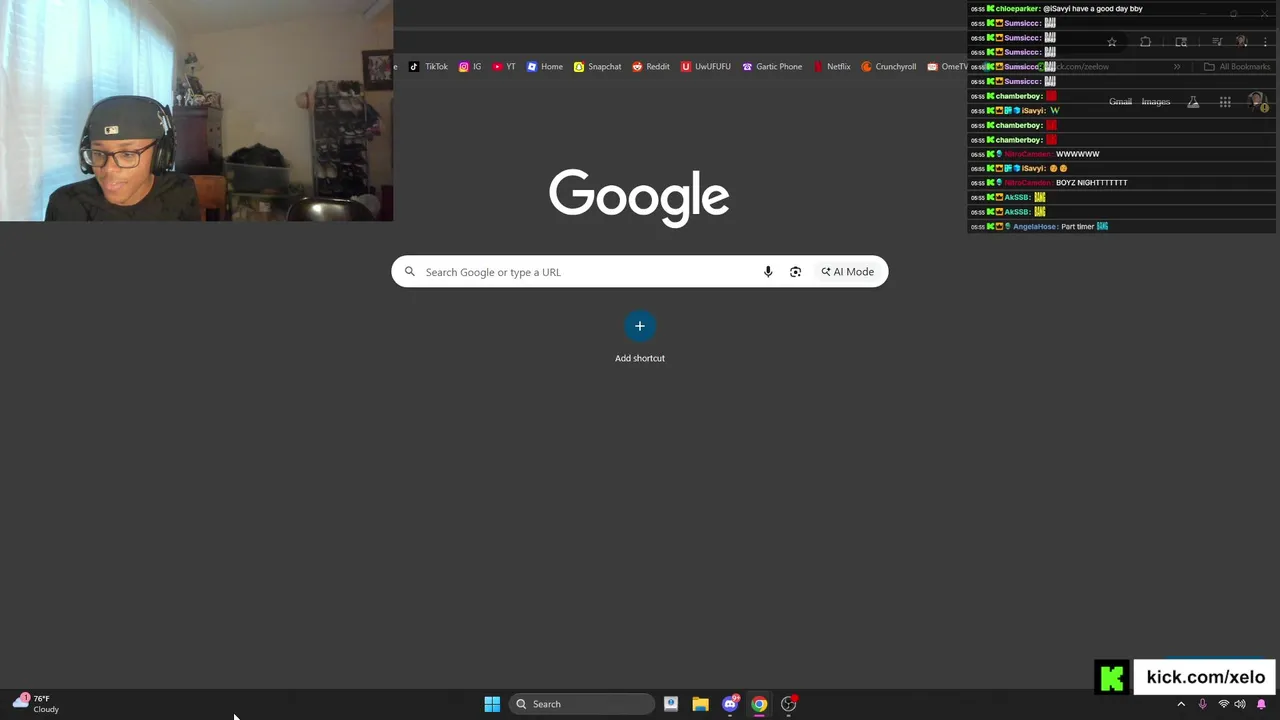Open Google Images link
Image resolution: width=1280 pixels, height=720 pixels.
(1156, 102)
